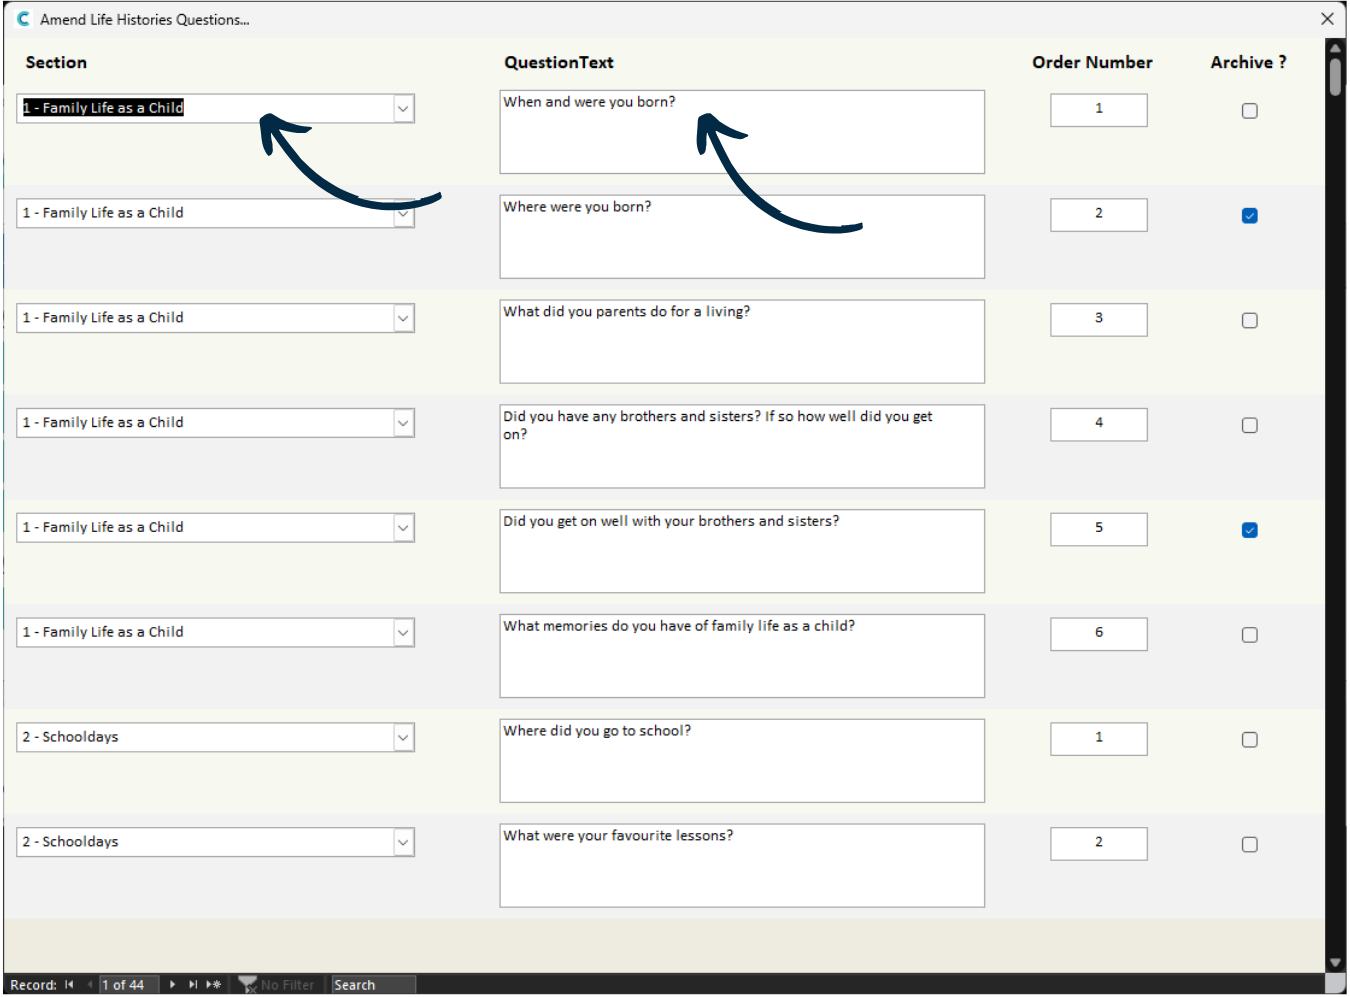Image resolution: width=1350 pixels, height=997 pixels.
Task: Edit 'What did you parents do for a living?'
Action: click(742, 342)
